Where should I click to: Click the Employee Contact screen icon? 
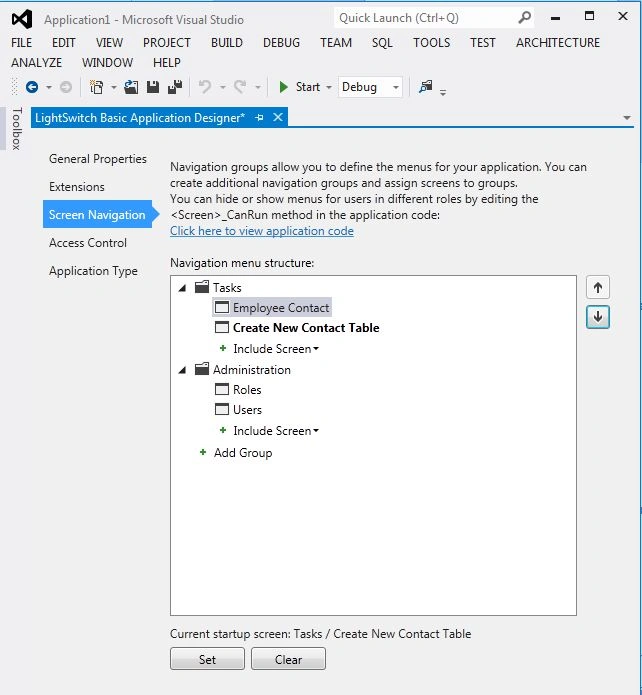tap(222, 307)
